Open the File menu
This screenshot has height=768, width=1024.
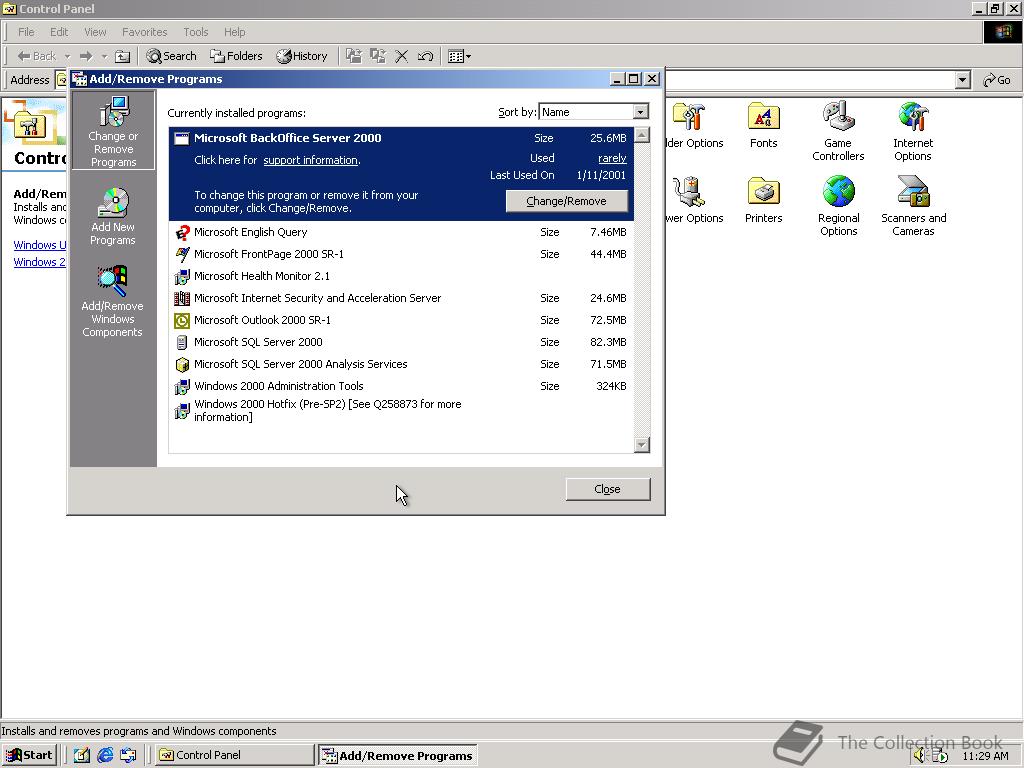26,32
